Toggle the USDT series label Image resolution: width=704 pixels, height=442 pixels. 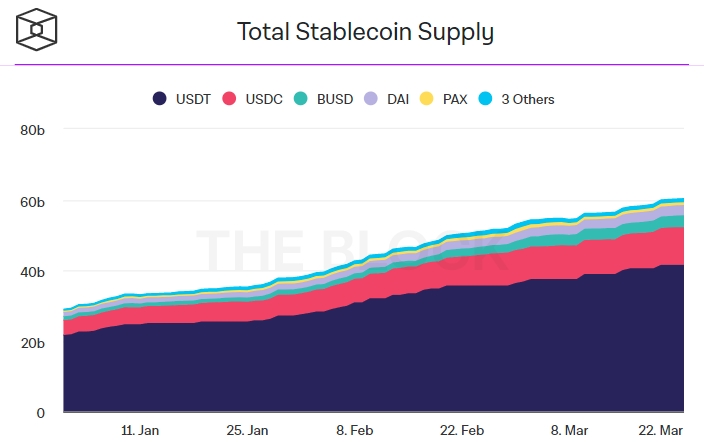(191, 99)
